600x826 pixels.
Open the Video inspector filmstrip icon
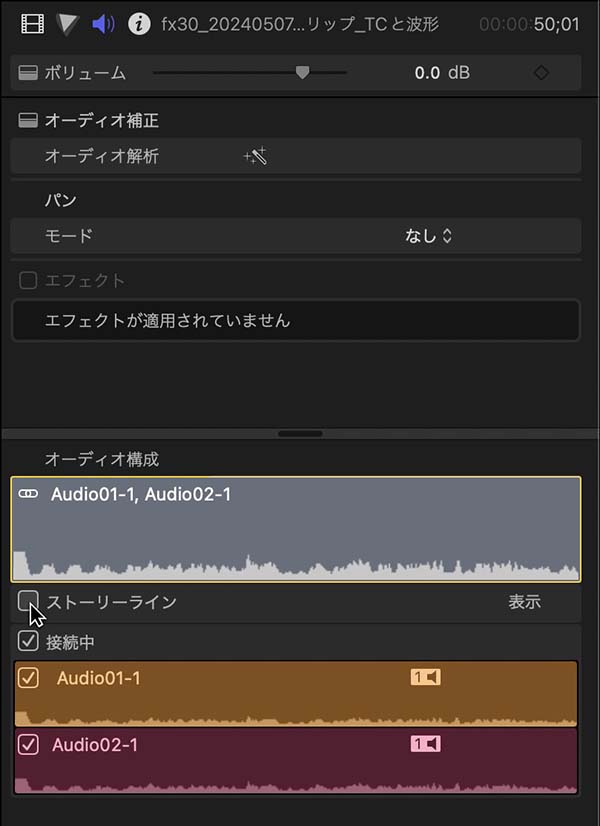[x=32, y=24]
